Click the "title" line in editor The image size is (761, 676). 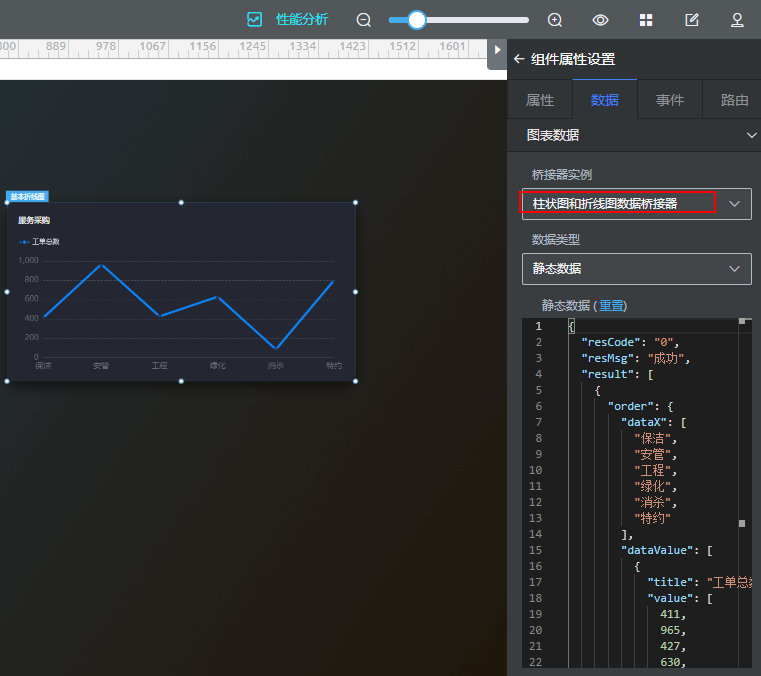click(x=700, y=582)
